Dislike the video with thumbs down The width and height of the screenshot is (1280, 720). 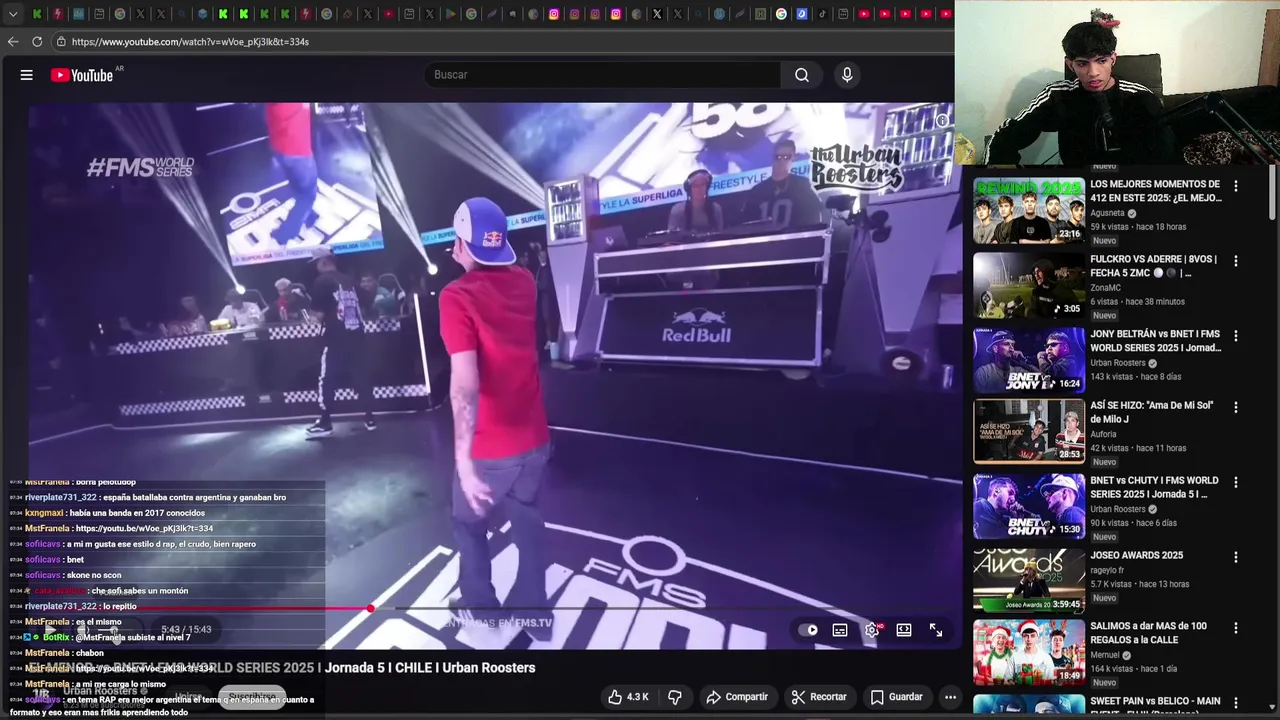tap(675, 697)
